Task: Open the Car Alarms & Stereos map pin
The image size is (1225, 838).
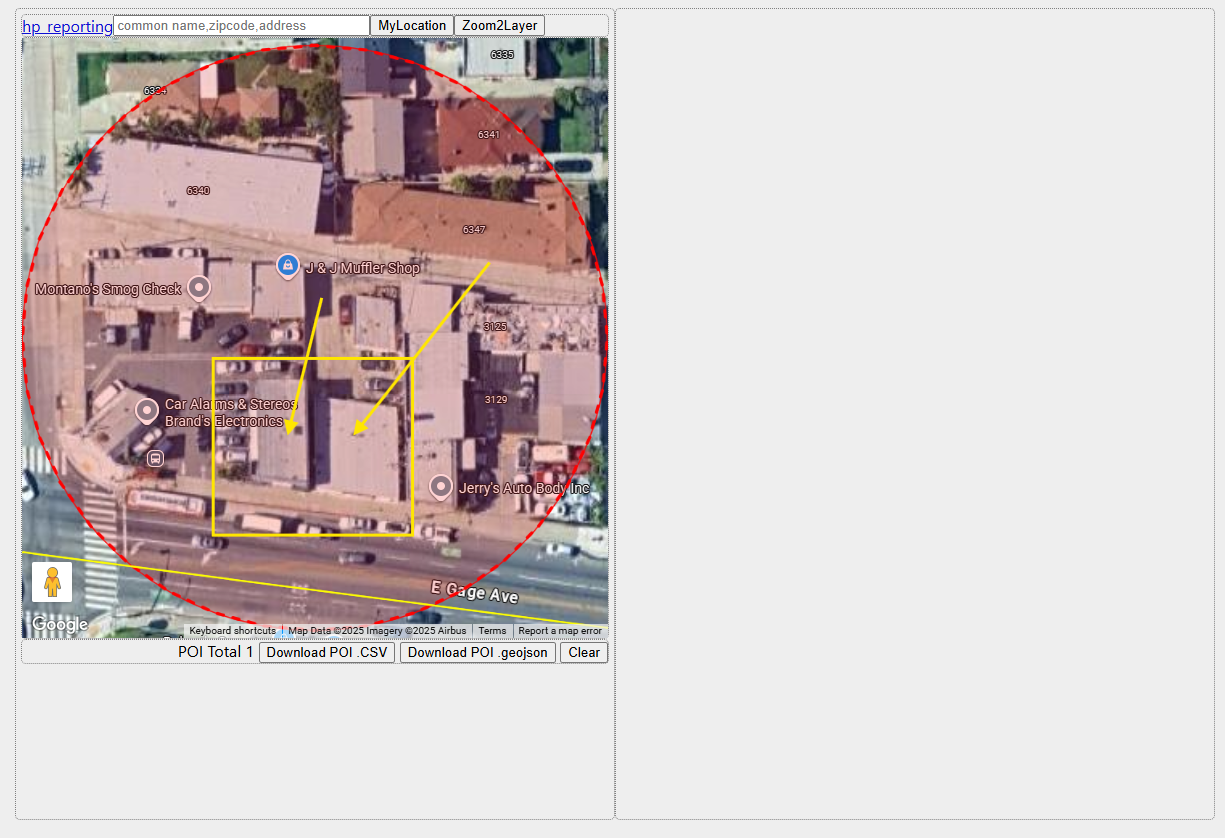Action: click(x=147, y=411)
